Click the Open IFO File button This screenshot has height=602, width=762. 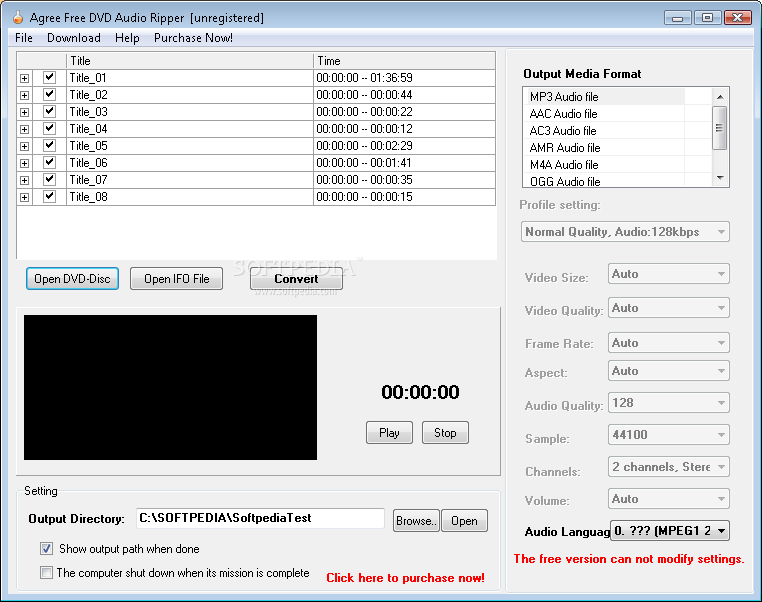(176, 278)
